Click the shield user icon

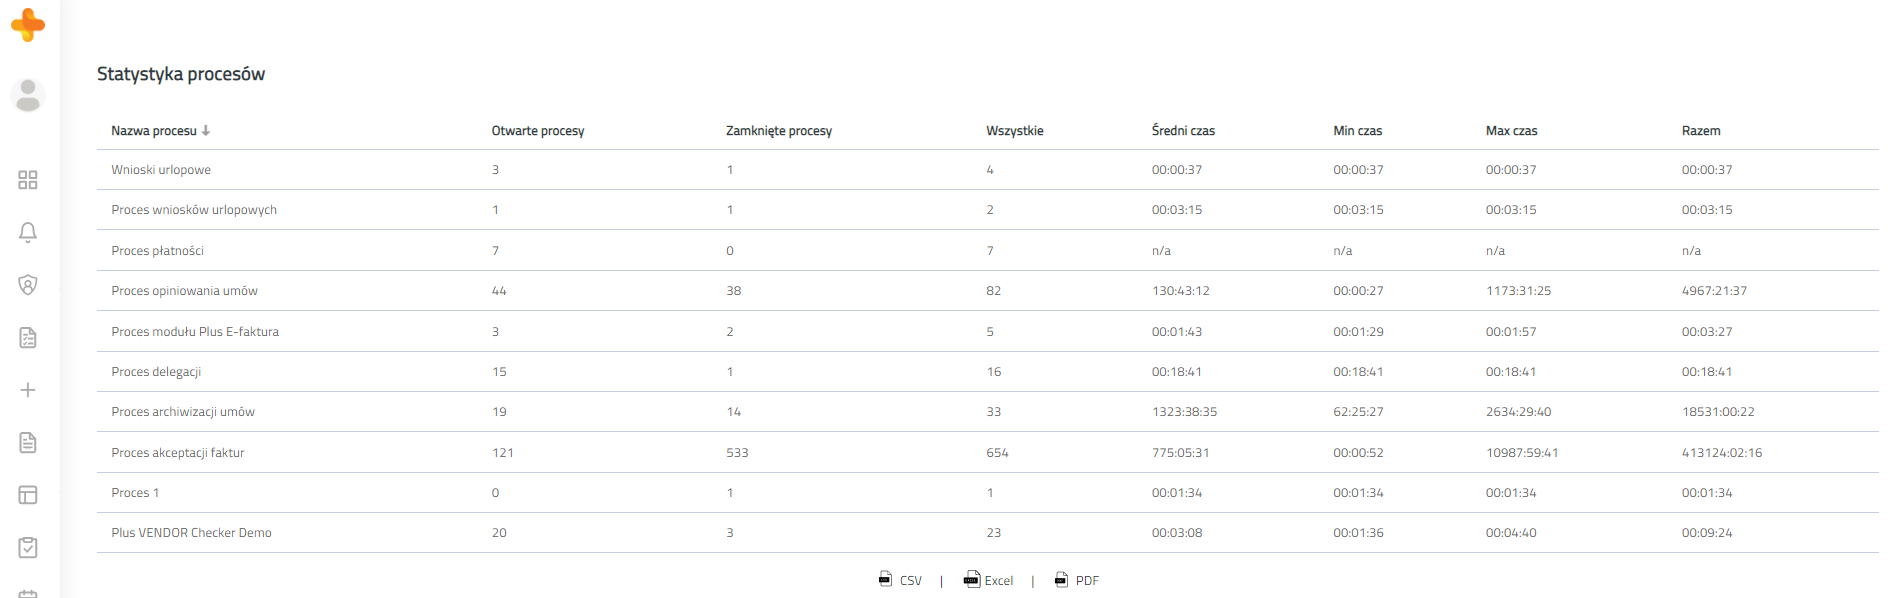(x=28, y=285)
